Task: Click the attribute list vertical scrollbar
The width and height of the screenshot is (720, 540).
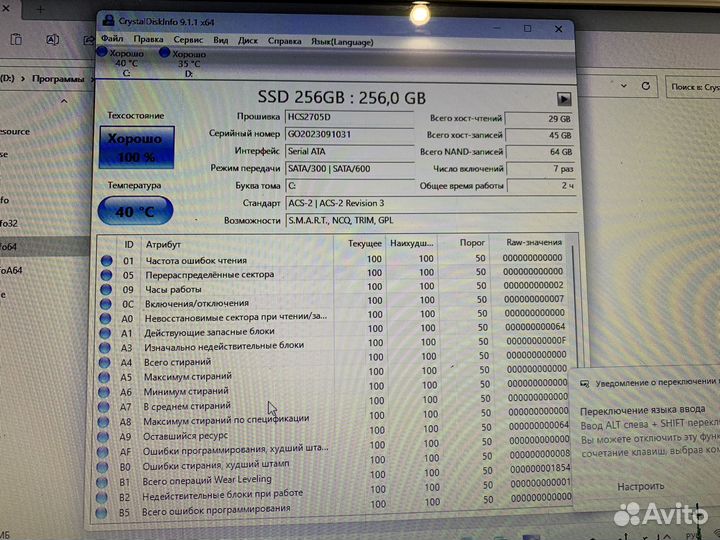Action: coord(573,303)
